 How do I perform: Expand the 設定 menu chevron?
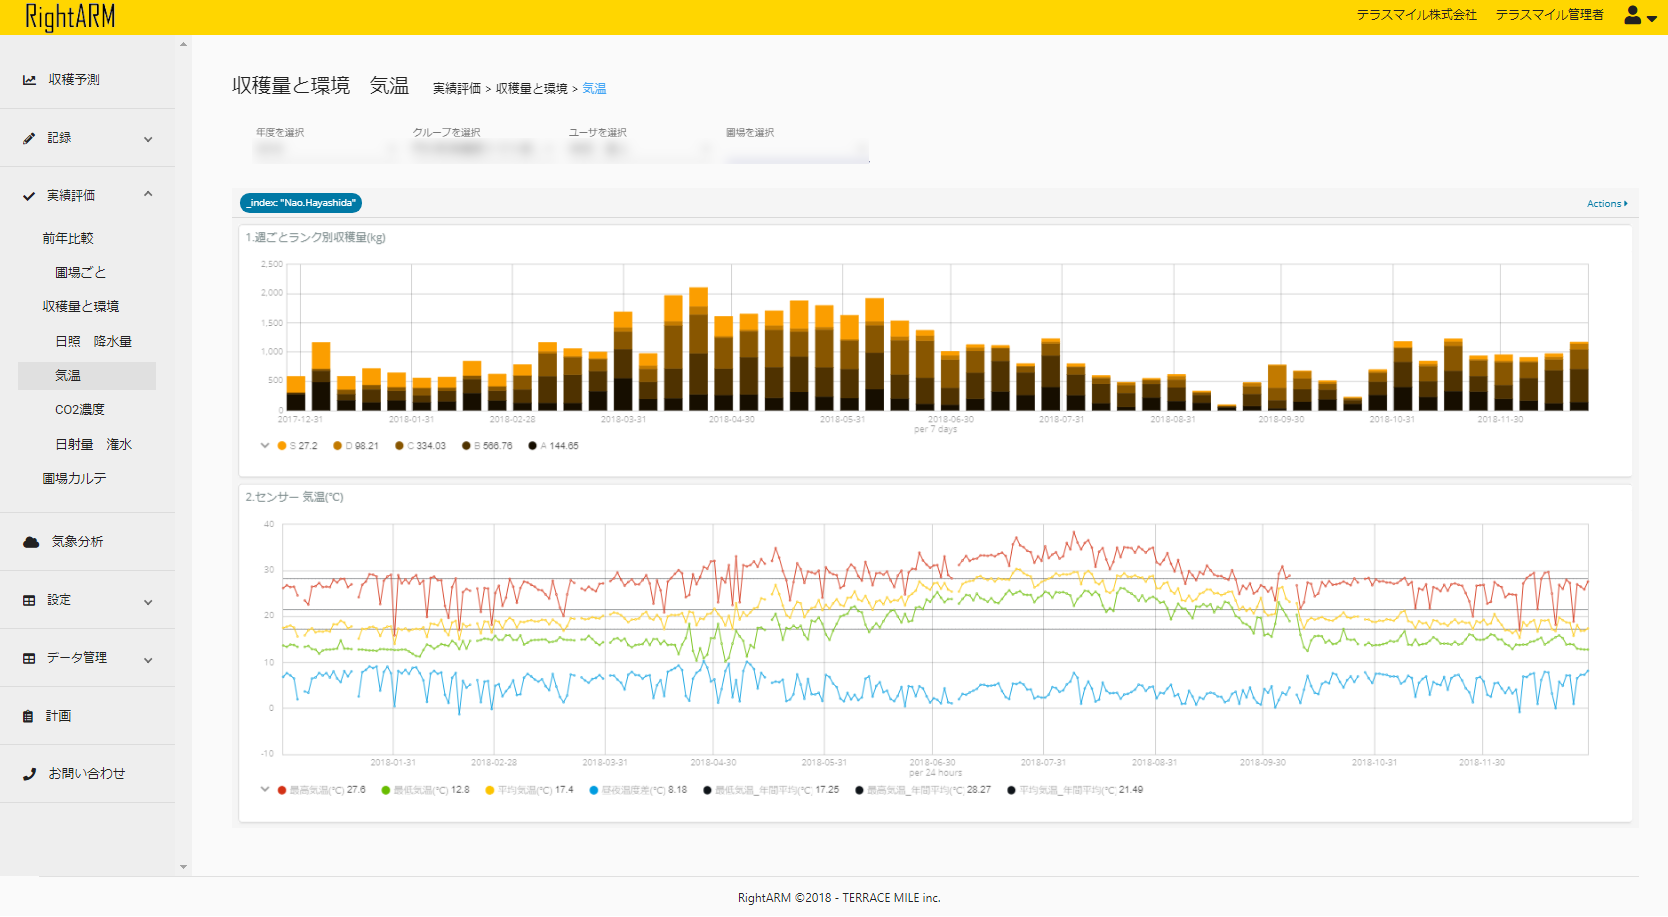coord(148,602)
